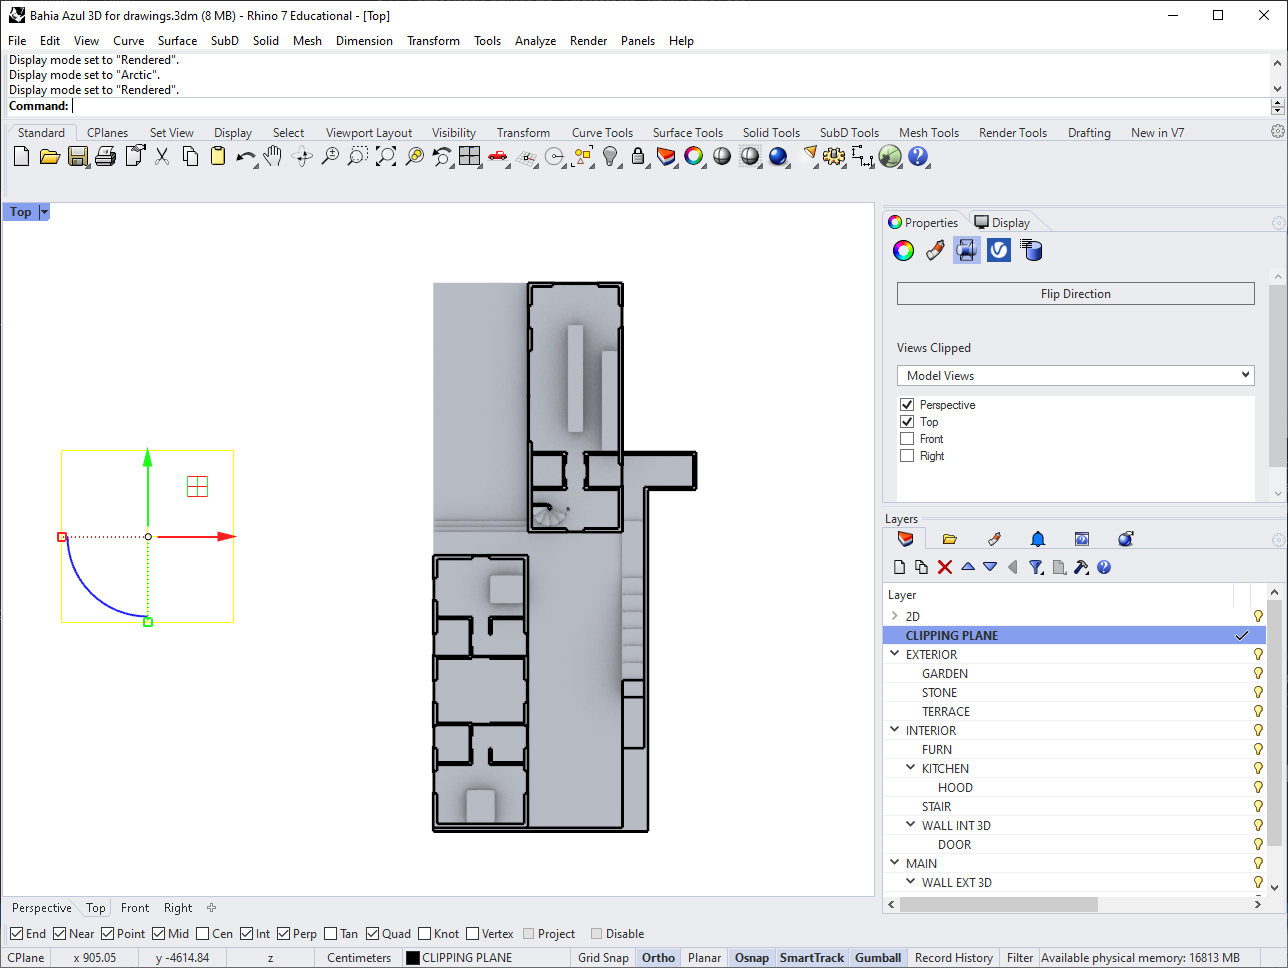Toggle the Gumball status bar button
Viewport: 1288px width, 968px height.
[x=878, y=958]
